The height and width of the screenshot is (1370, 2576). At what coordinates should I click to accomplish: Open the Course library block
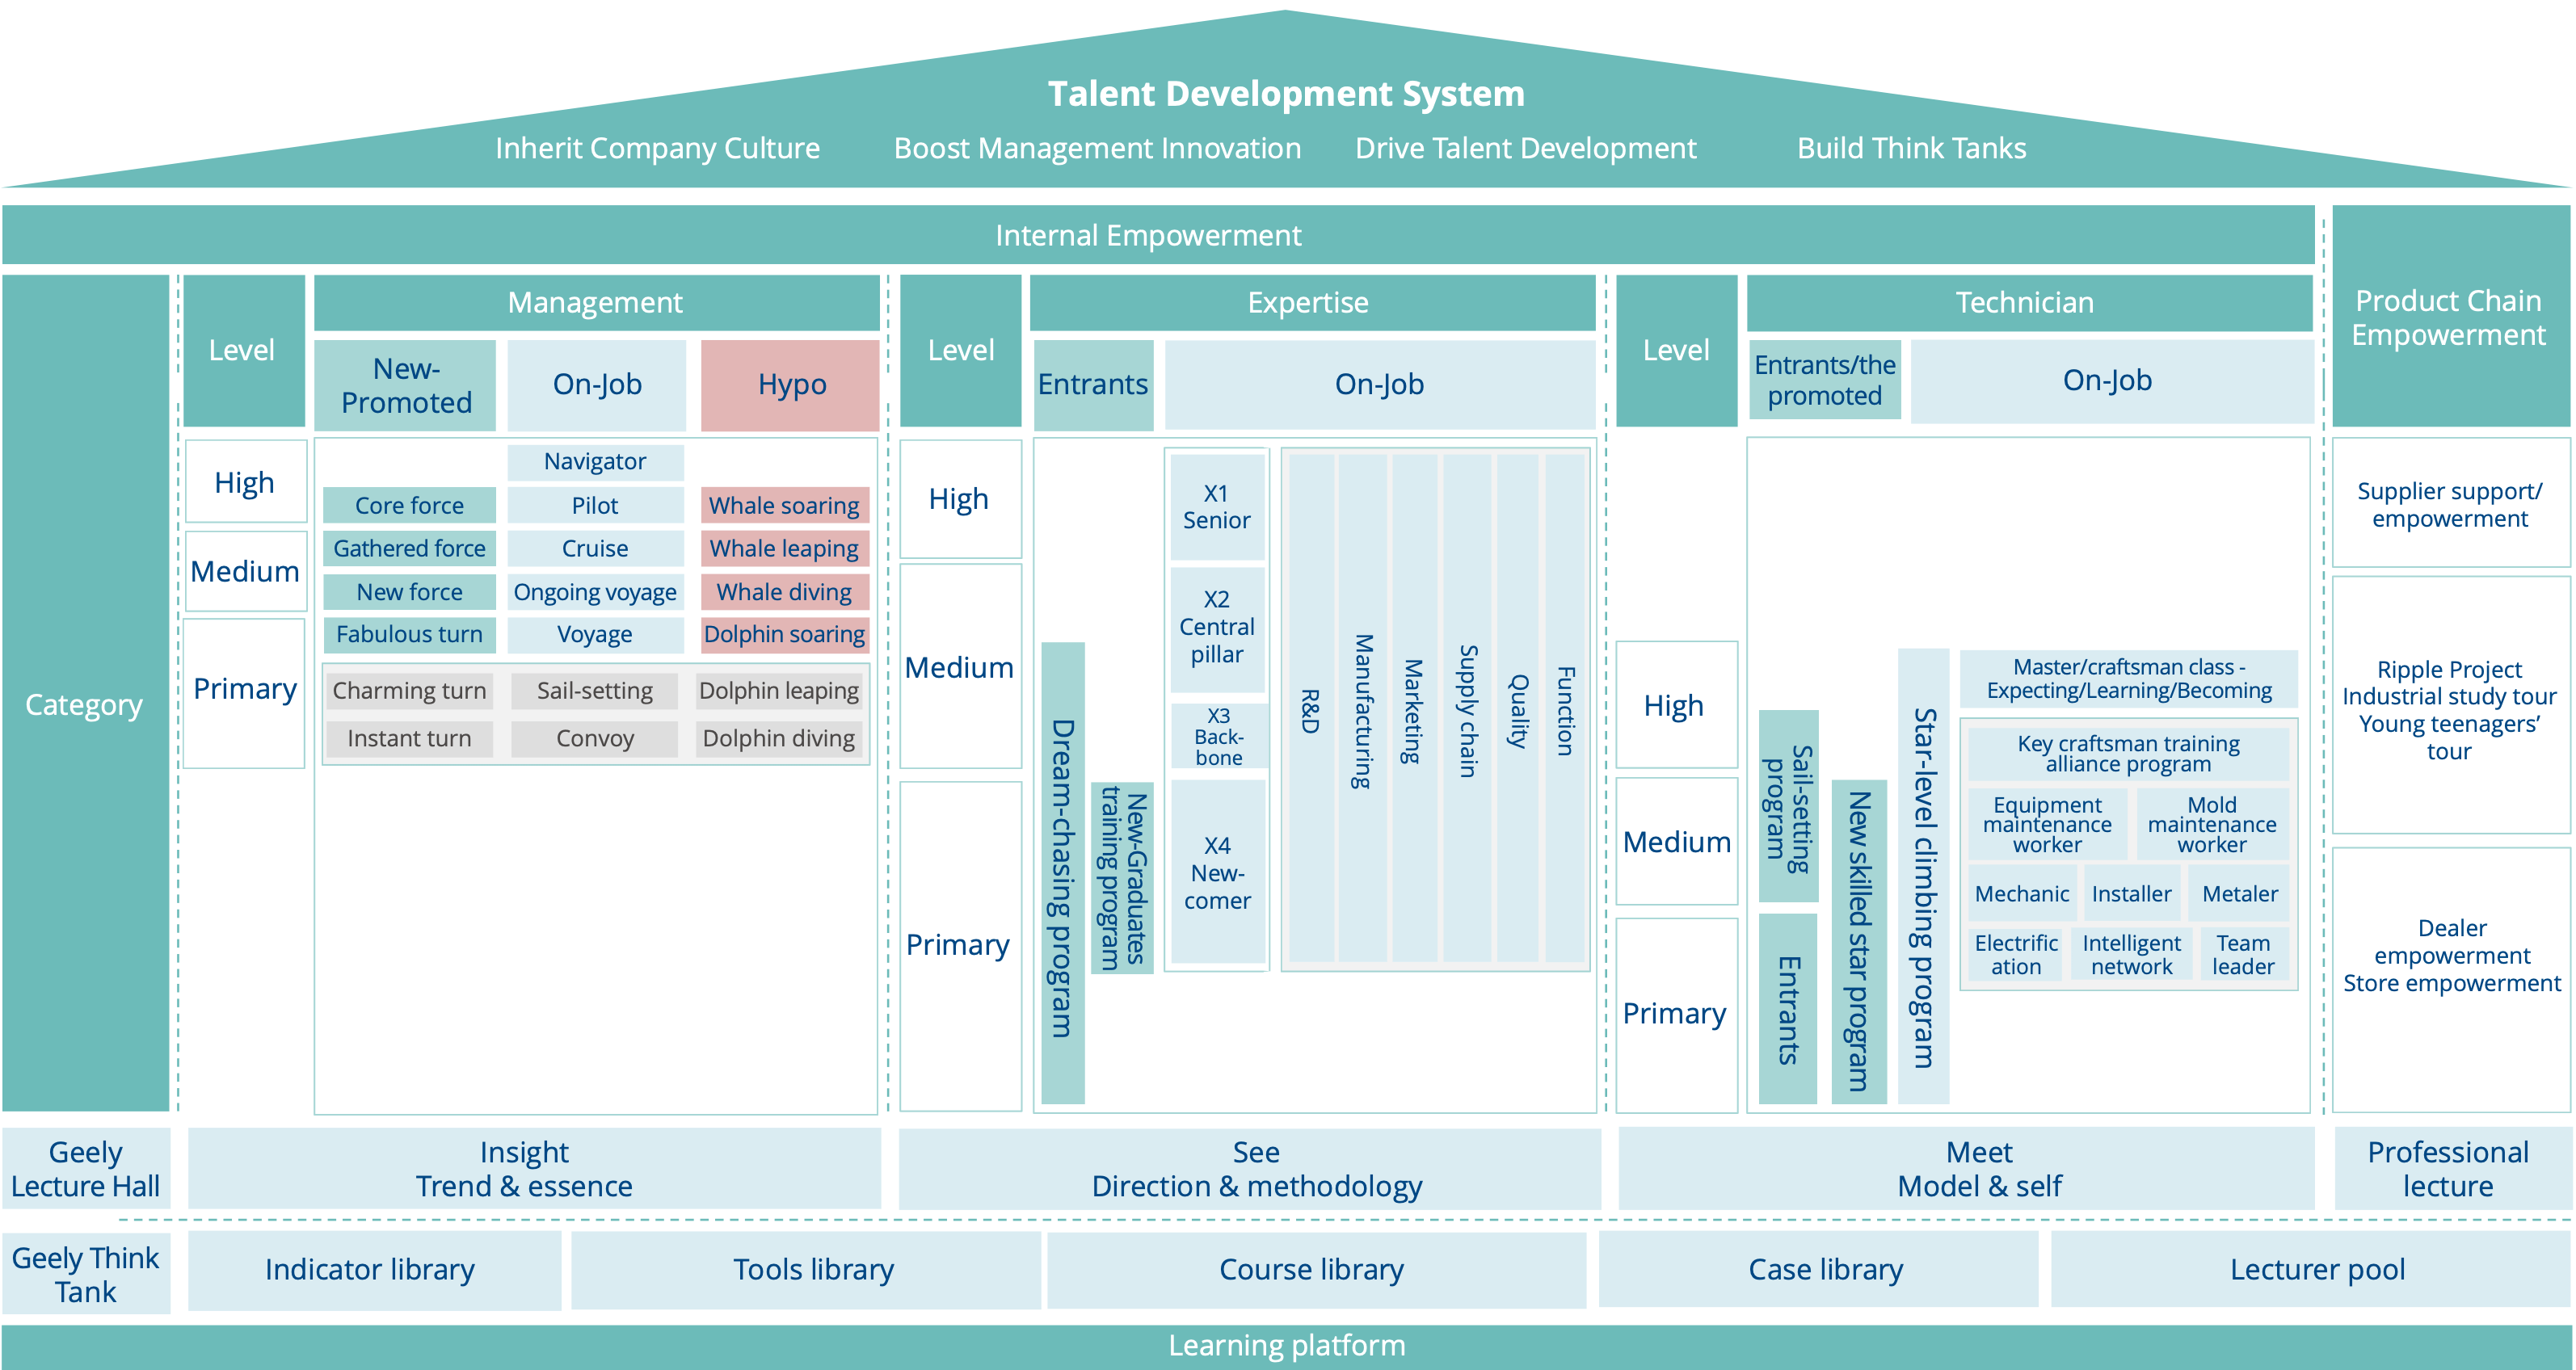[x=1312, y=1269]
